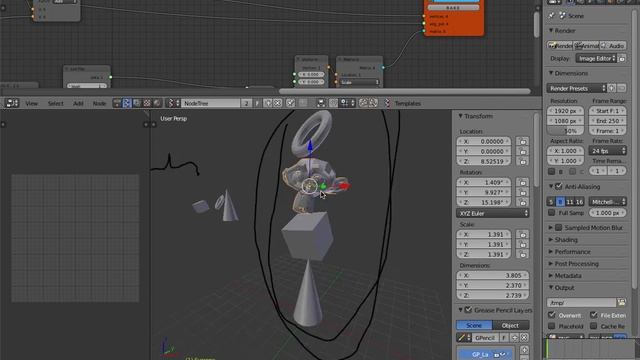
Task: Click the Scene icon in properties breadcrumb
Action: click(562, 16)
